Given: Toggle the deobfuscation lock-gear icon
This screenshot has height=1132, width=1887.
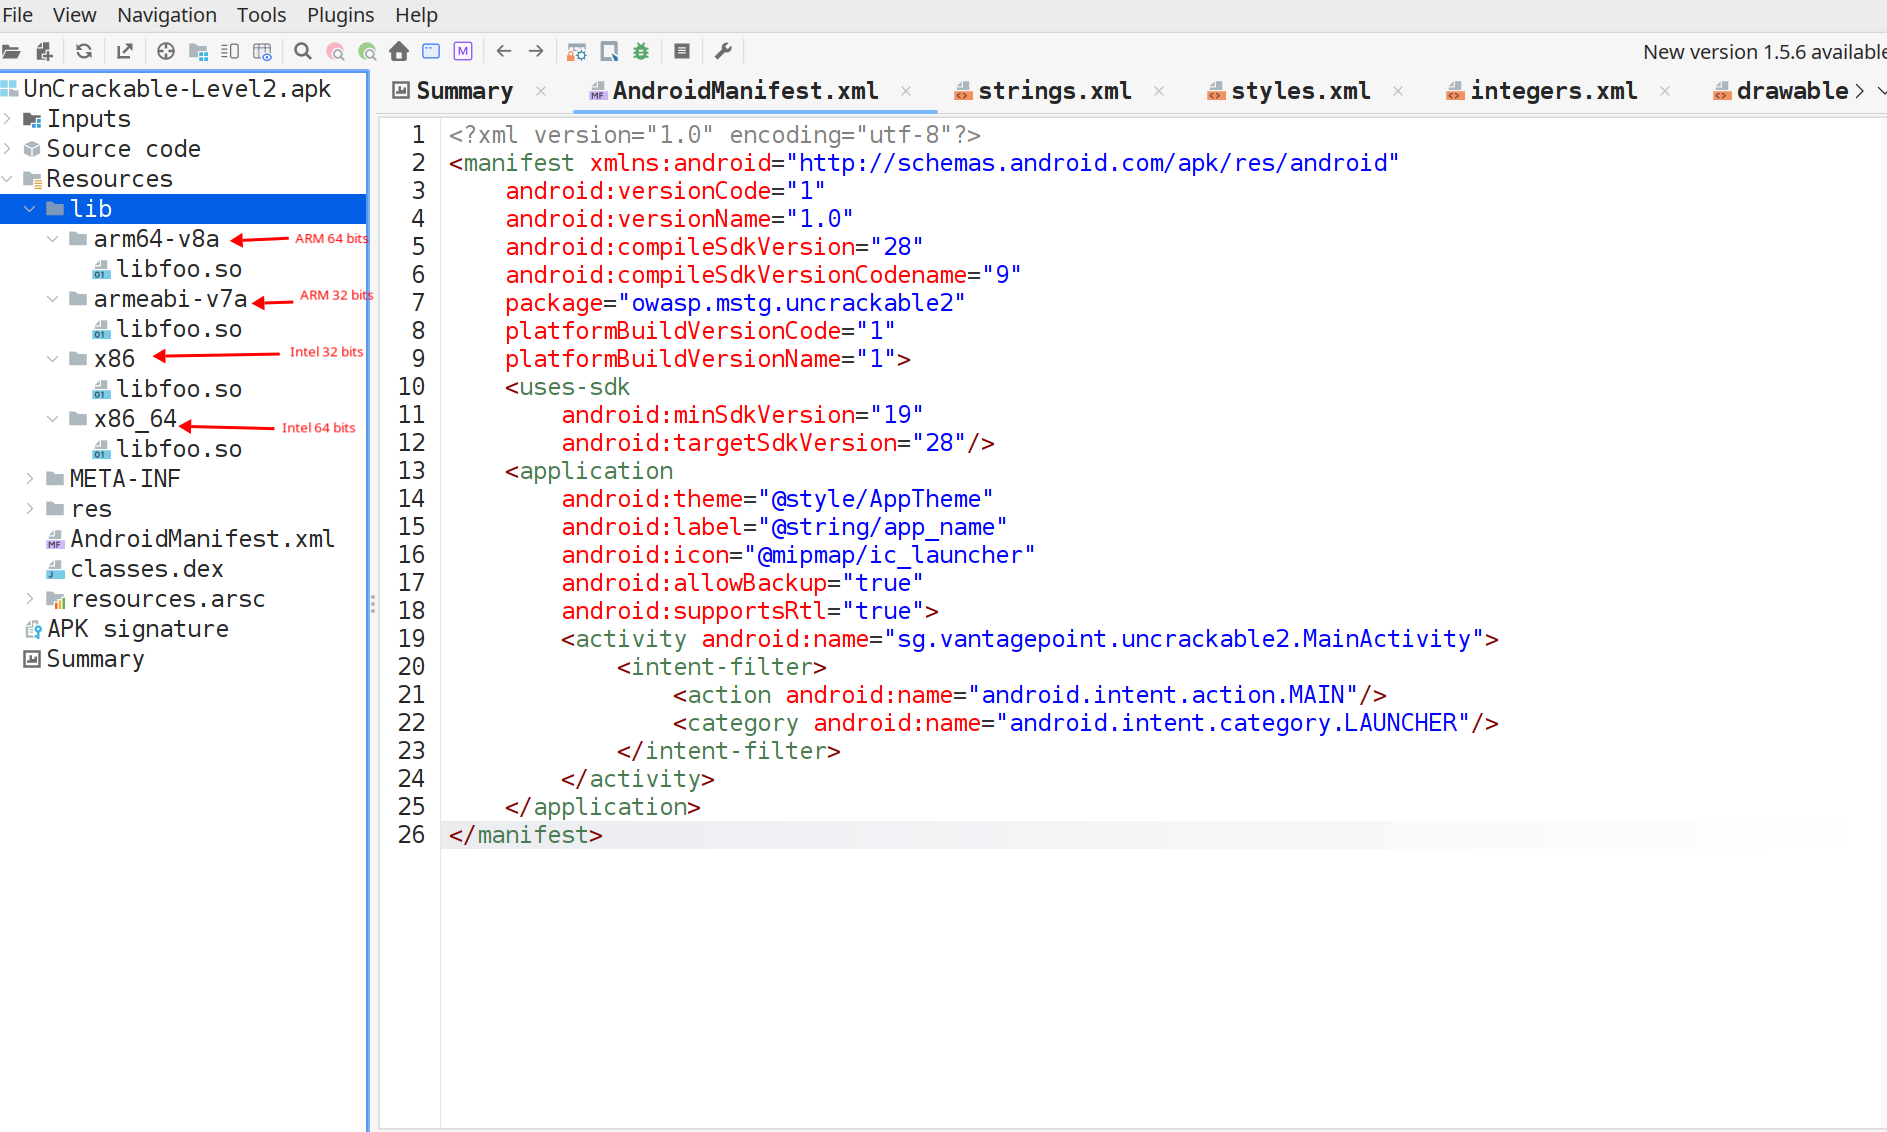Looking at the screenshot, I should coord(577,51).
